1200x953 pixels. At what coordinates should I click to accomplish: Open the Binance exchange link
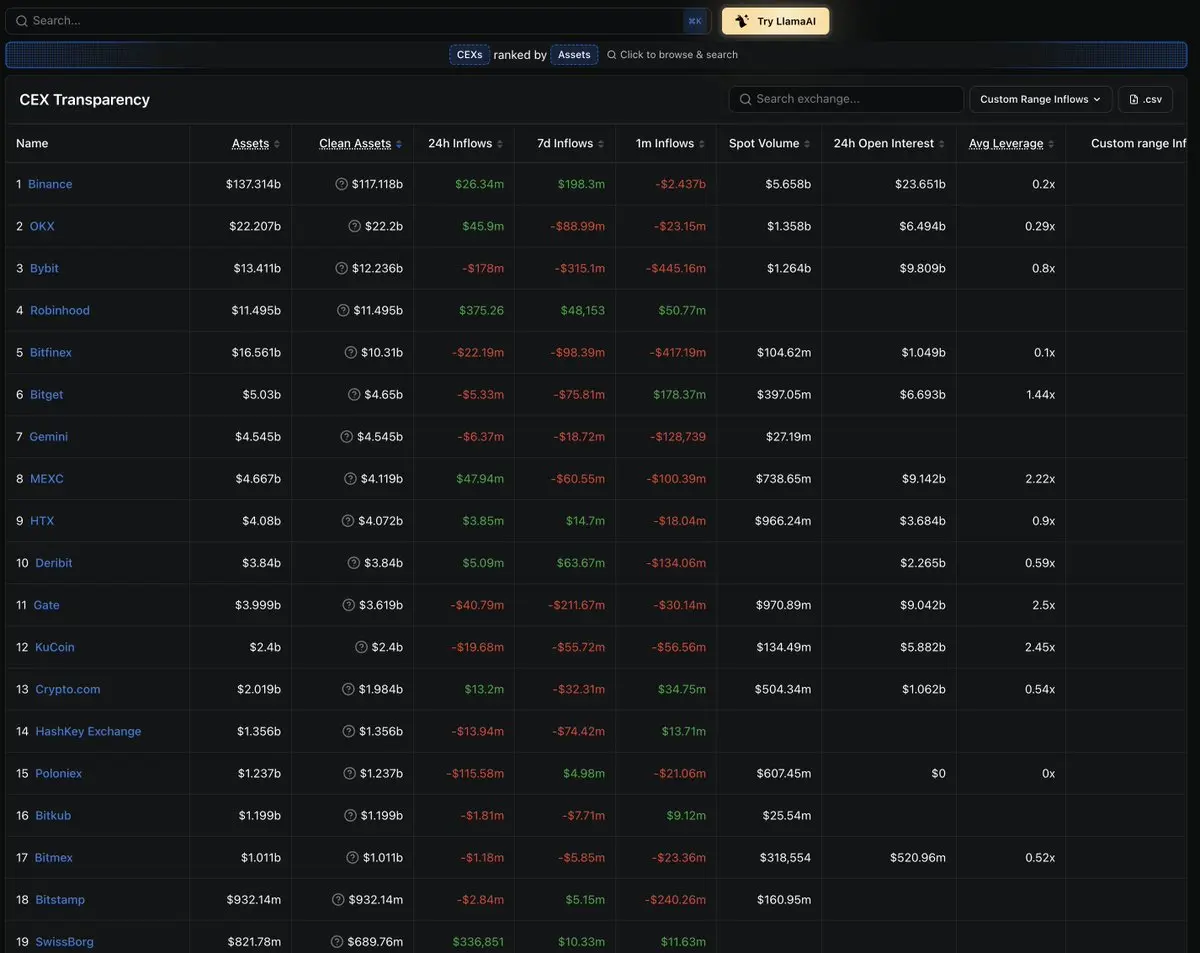point(50,184)
